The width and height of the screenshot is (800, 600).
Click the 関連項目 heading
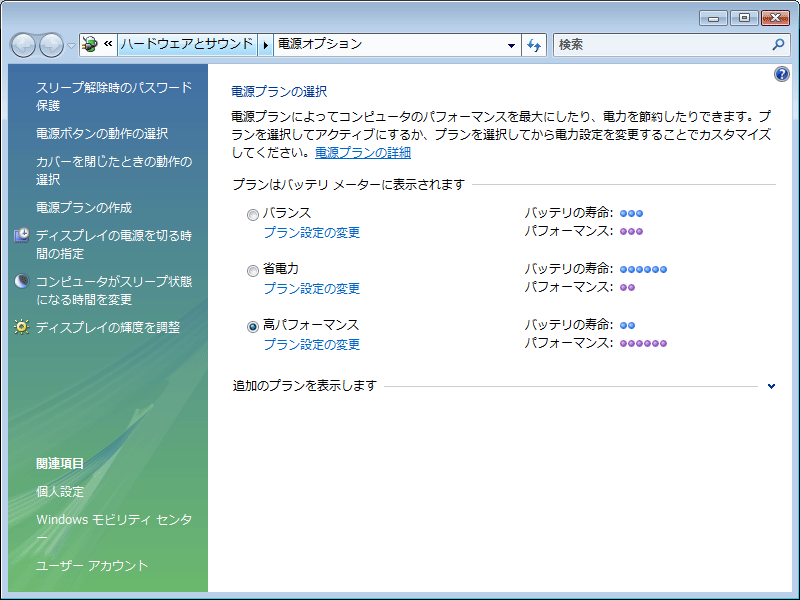coord(60,464)
